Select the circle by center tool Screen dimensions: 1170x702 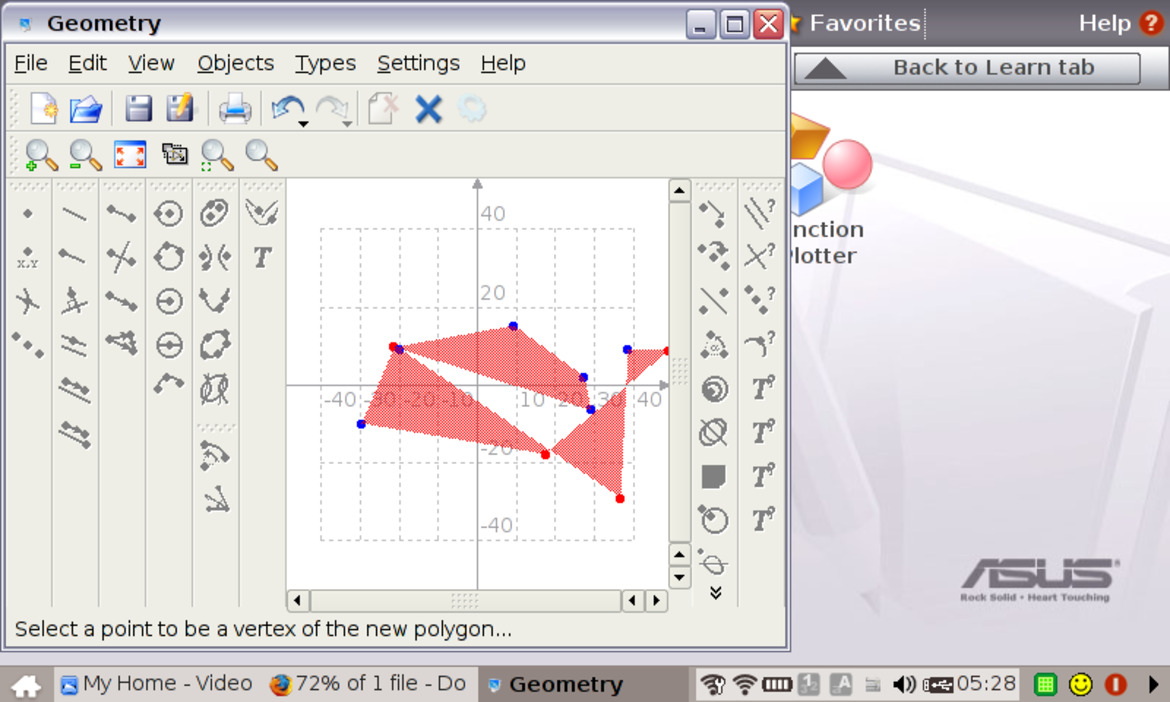click(x=169, y=213)
